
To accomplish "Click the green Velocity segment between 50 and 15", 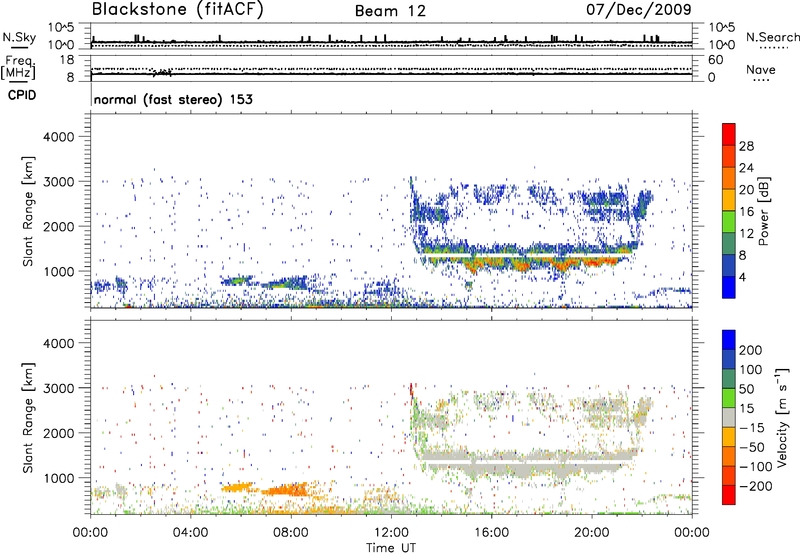I will pyautogui.click(x=729, y=398).
